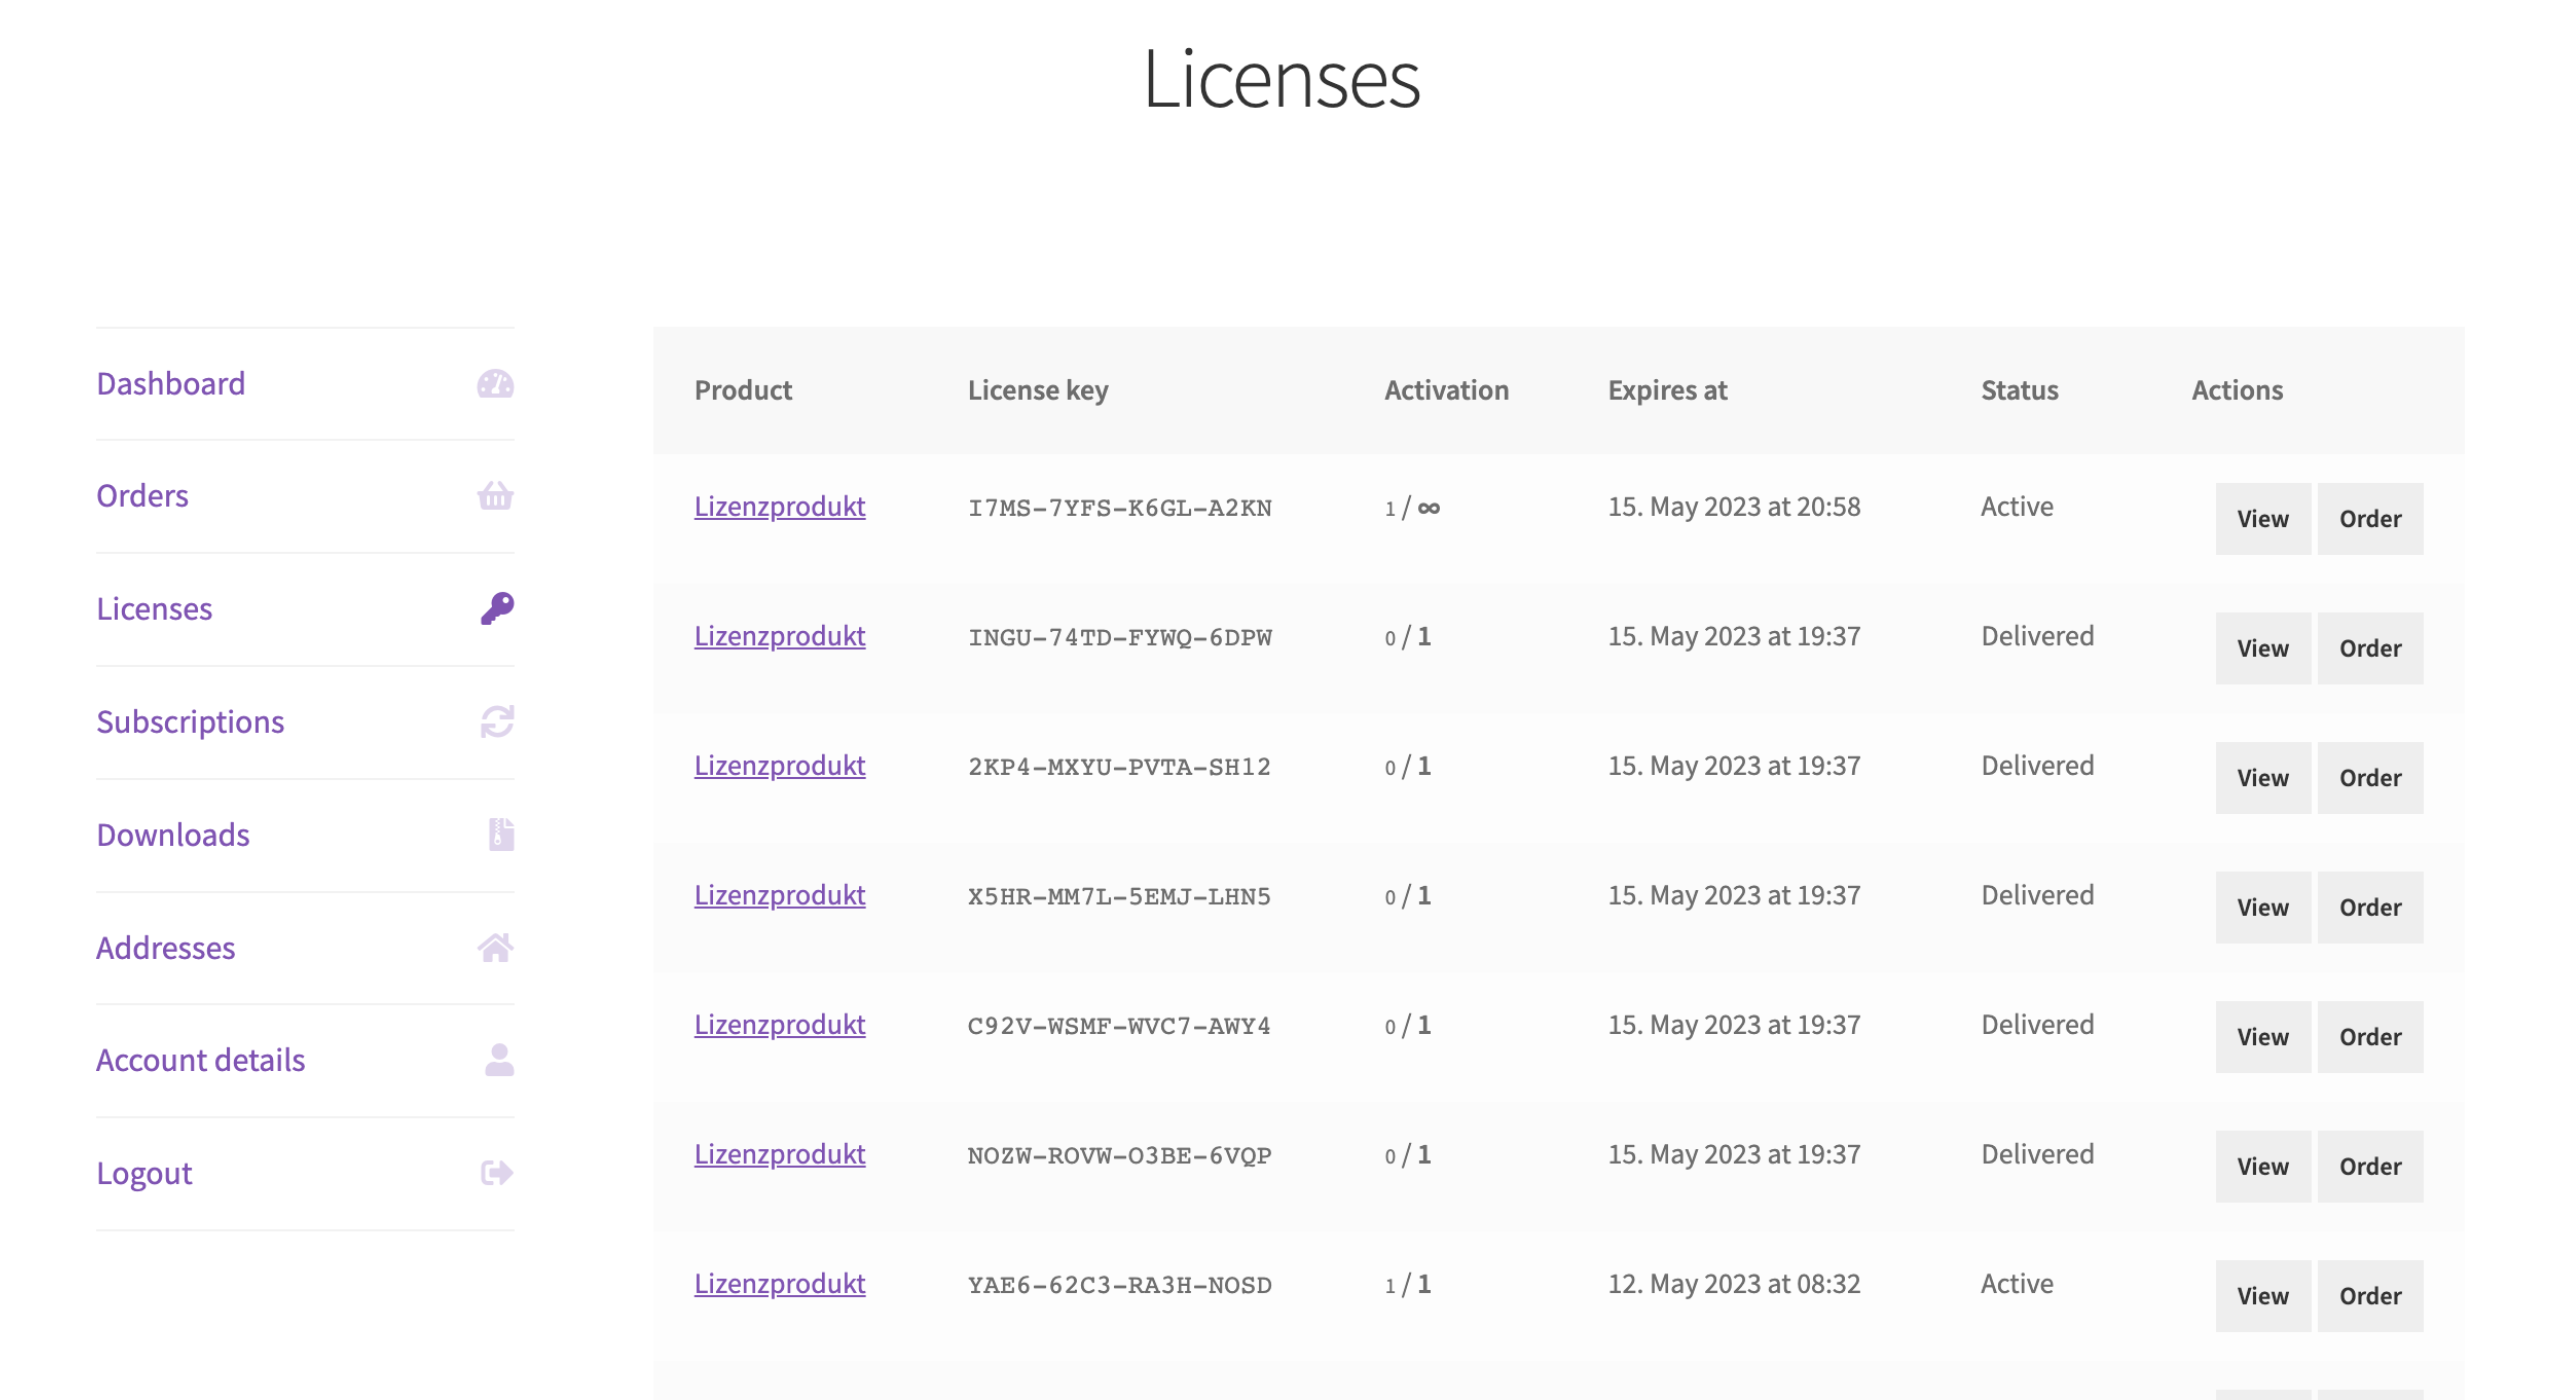Open order for license X5HR-MM7L-5EMJ-LHN5
This screenshot has width=2560, height=1400.
pos(2370,908)
